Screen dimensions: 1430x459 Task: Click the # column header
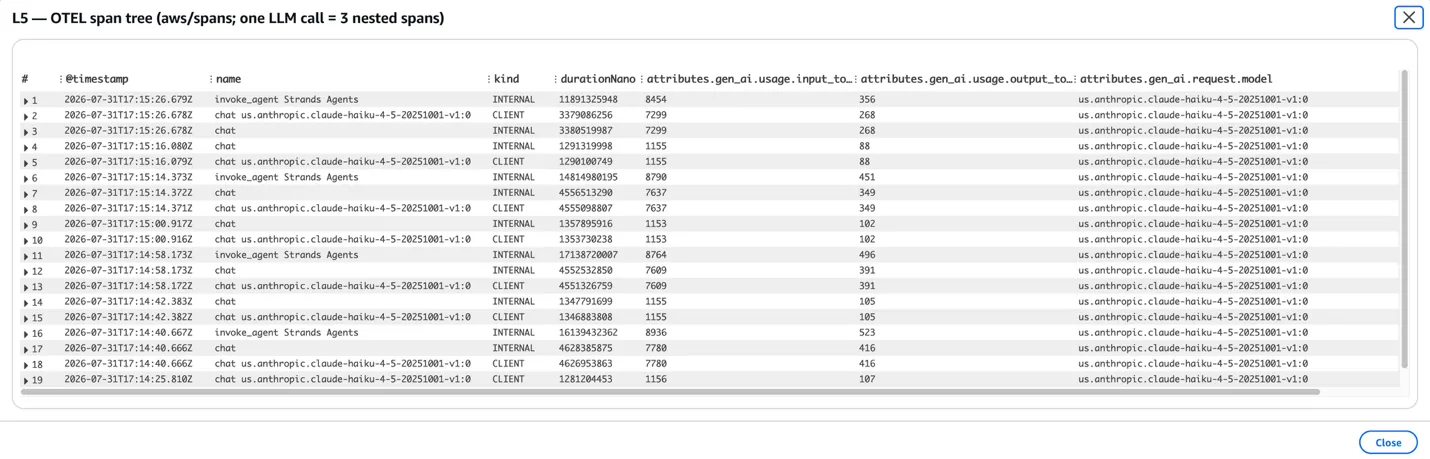(25, 79)
